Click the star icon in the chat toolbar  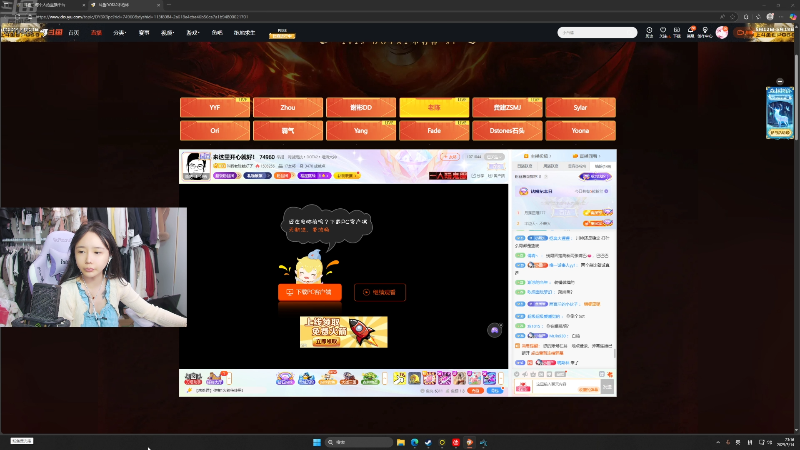click(533, 374)
